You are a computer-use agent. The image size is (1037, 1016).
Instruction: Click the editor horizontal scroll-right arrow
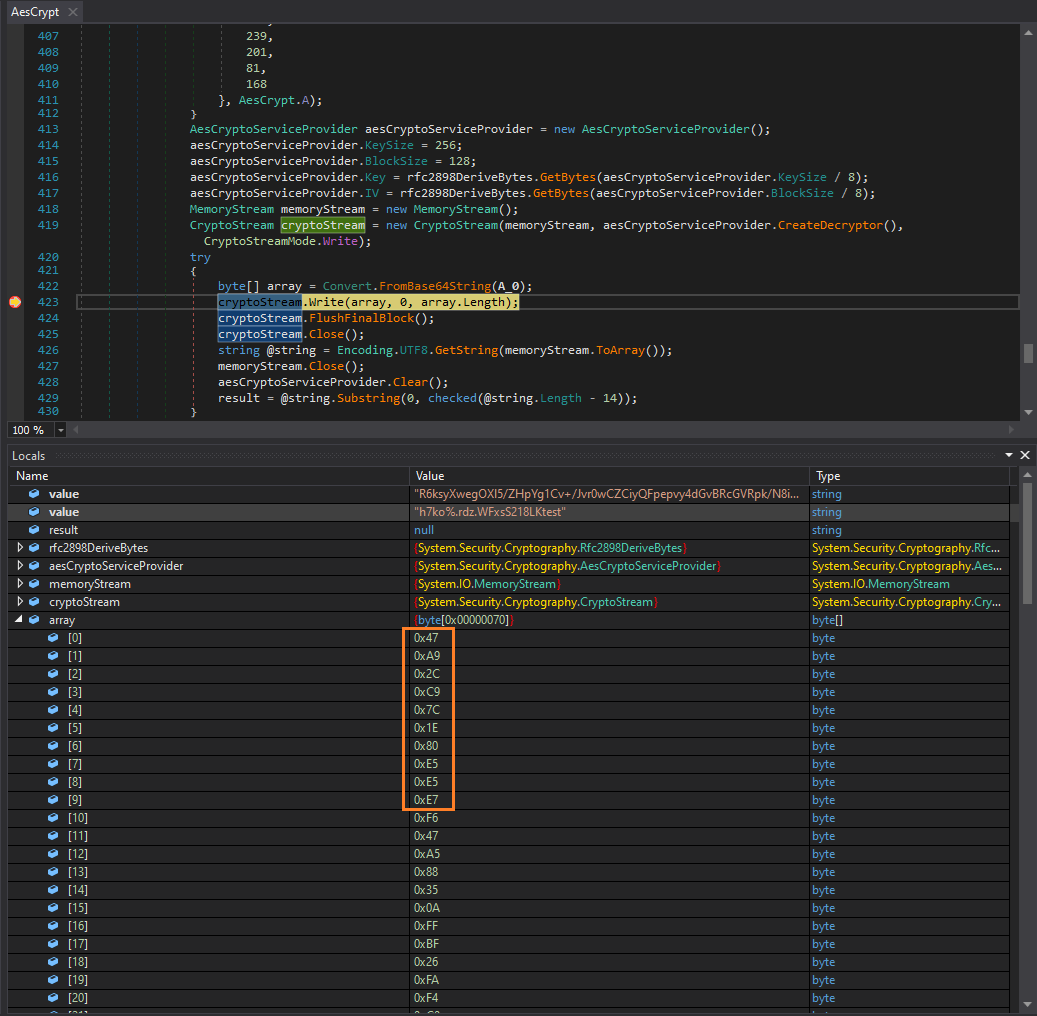1011,430
